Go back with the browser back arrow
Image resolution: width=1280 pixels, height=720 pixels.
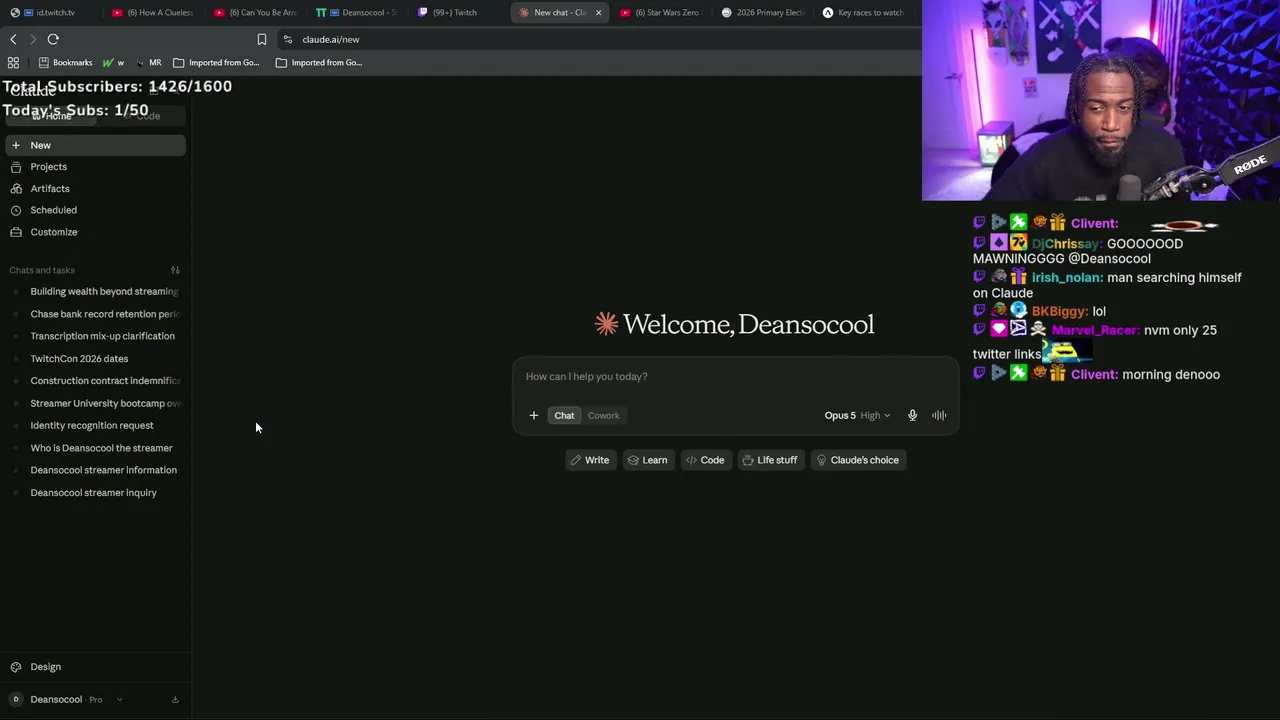coord(13,39)
